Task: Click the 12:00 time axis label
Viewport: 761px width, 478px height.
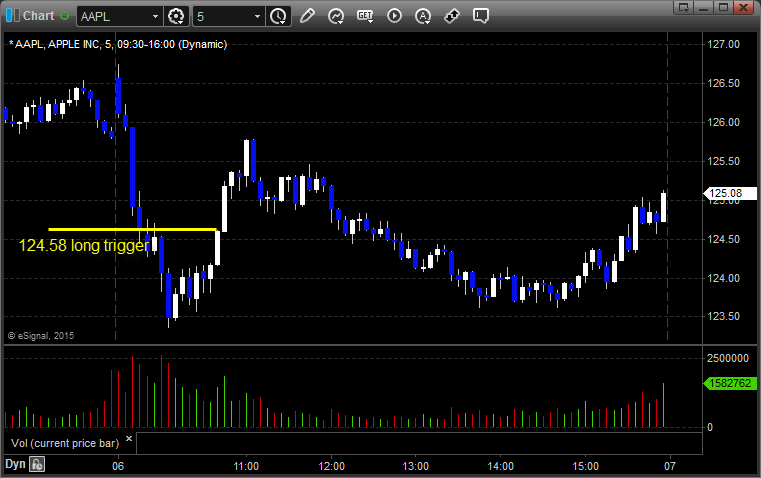Action: (331, 466)
